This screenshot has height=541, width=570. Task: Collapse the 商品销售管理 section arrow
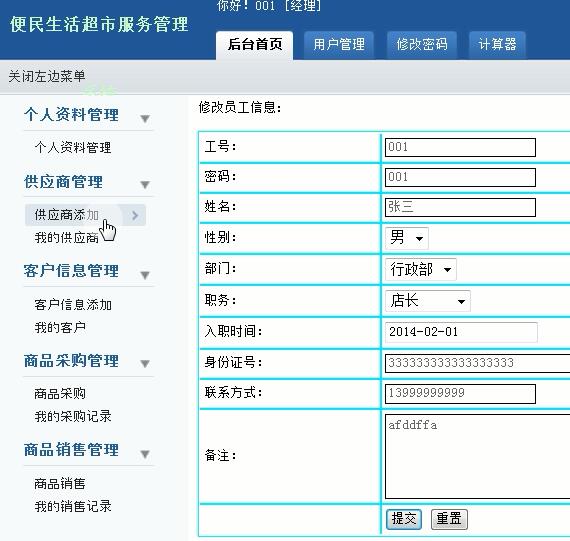[x=145, y=454]
